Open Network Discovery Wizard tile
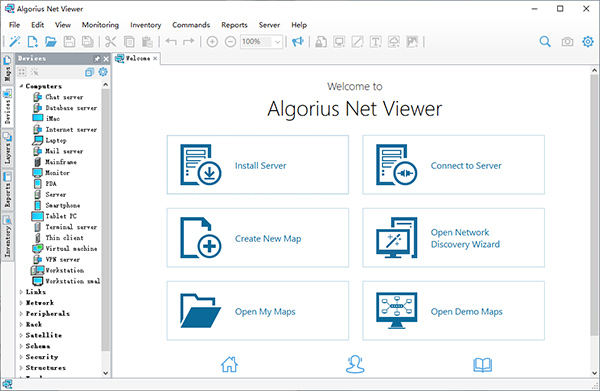The image size is (600, 391). [453, 238]
